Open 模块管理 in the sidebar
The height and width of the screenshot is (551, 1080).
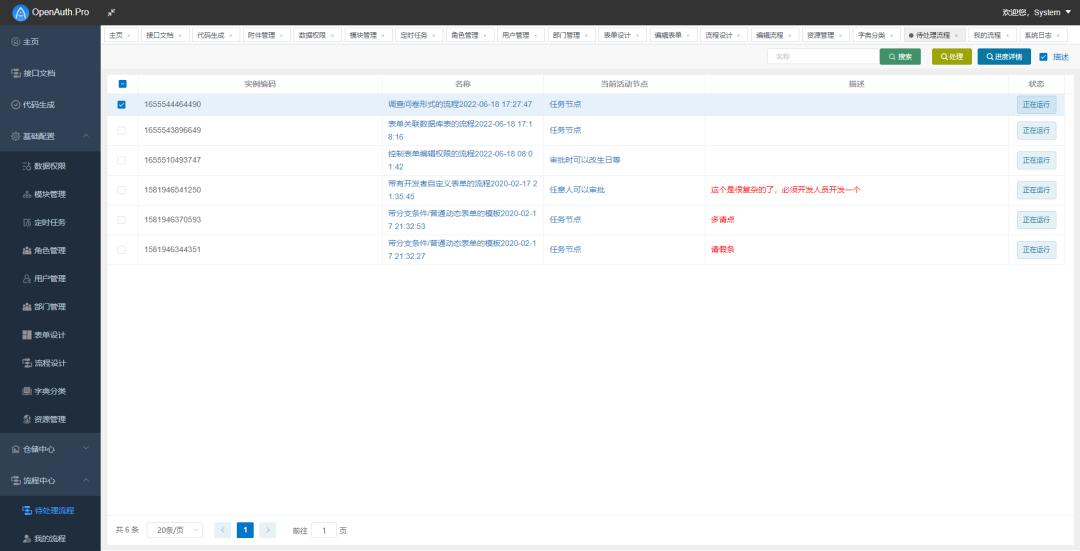(x=50, y=194)
